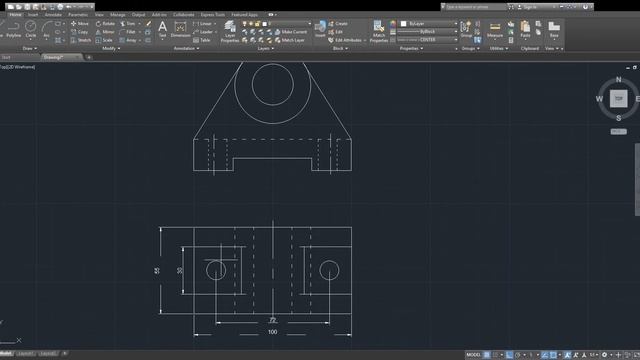The image size is (640, 360).
Task: Select the Arc draw tool
Action: (x=47, y=29)
